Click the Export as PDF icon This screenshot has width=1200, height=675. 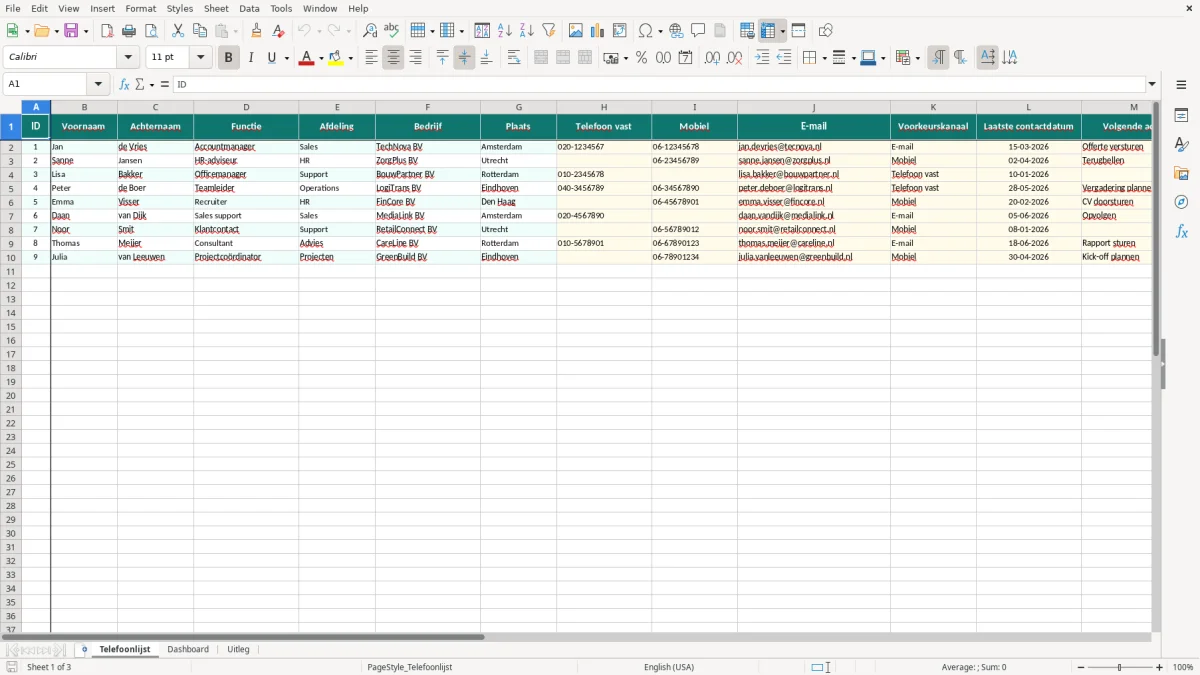click(x=107, y=31)
